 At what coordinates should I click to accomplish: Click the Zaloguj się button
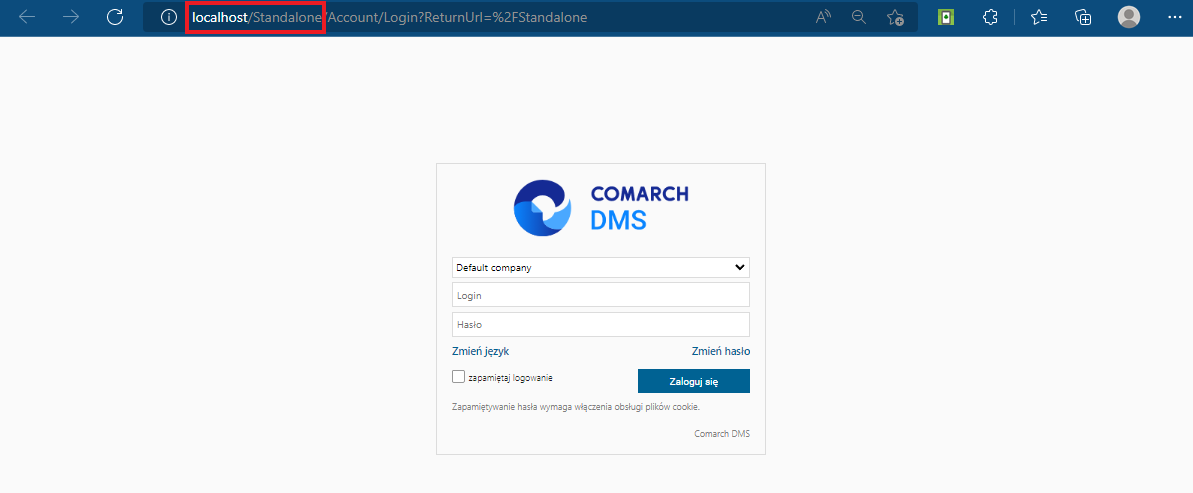pyautogui.click(x=694, y=381)
